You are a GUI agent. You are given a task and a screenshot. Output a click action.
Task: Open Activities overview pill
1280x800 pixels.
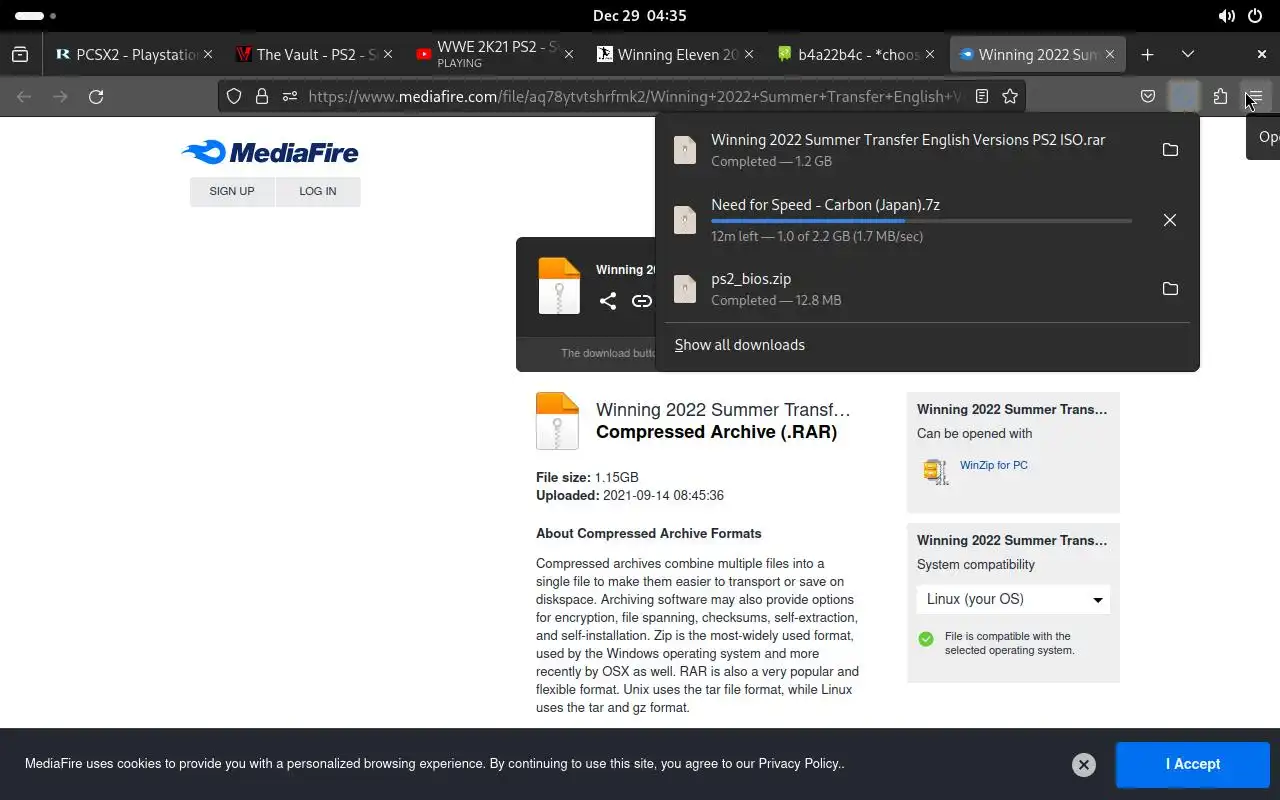tap(36, 16)
